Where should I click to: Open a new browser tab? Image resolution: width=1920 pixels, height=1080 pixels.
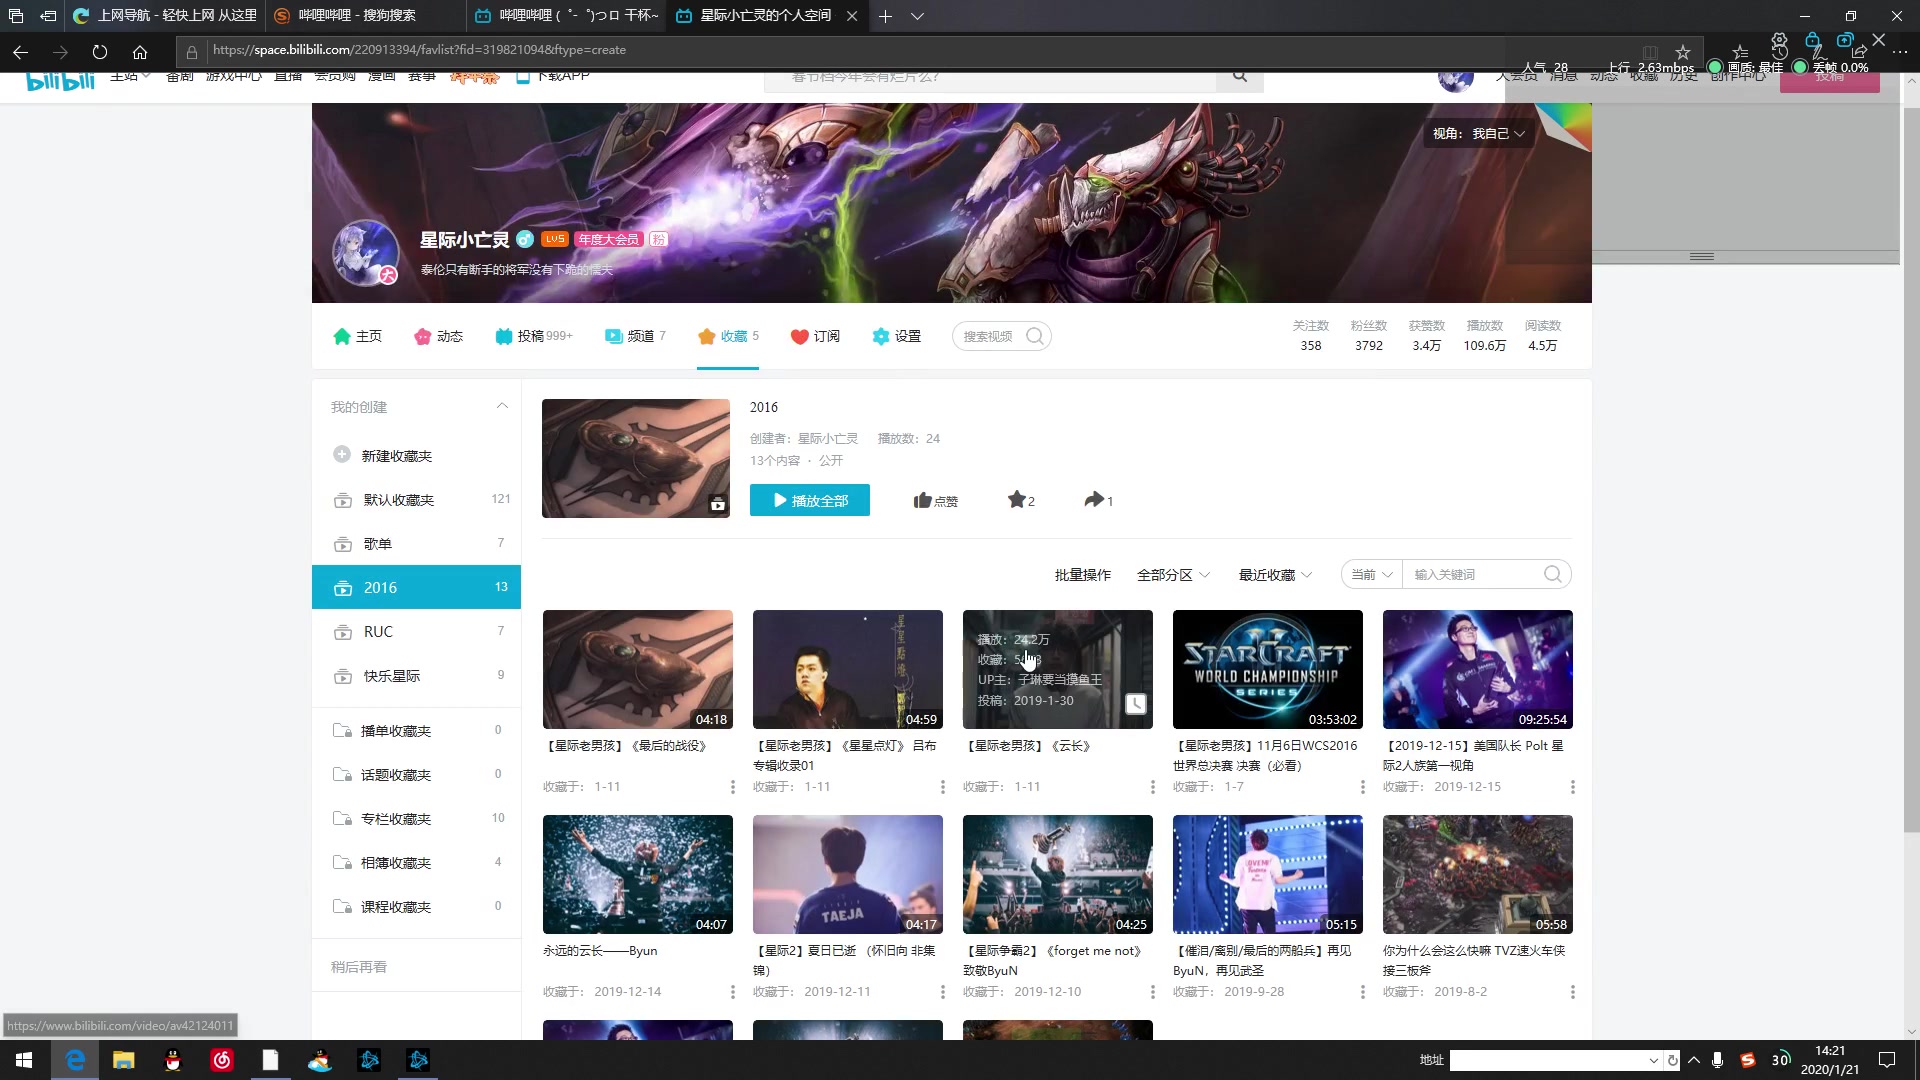[x=885, y=16]
